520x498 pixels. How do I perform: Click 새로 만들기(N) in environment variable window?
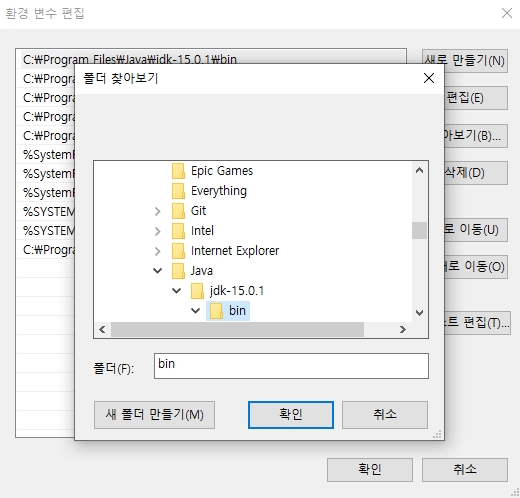pyautogui.click(x=465, y=61)
